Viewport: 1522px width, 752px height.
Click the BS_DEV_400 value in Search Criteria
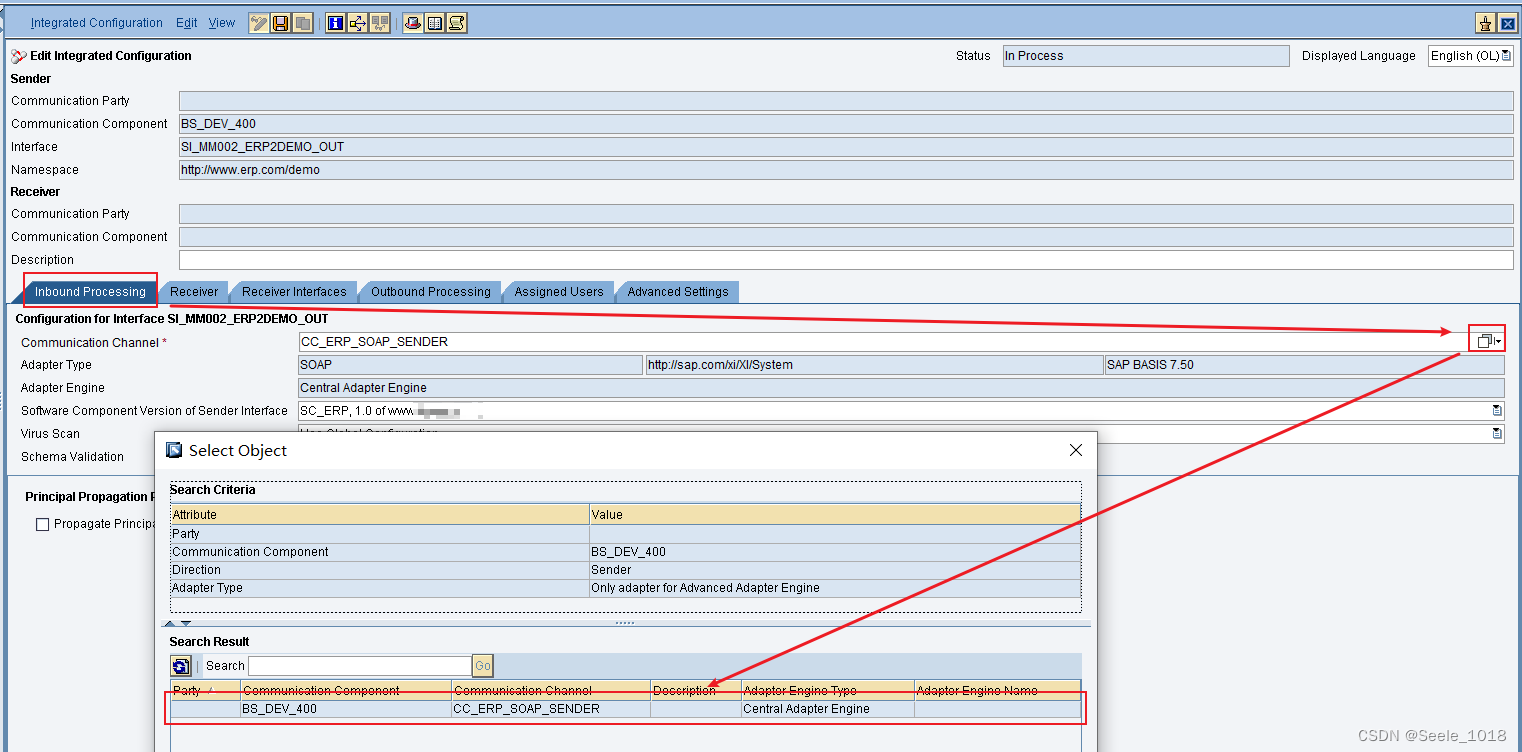835,552
